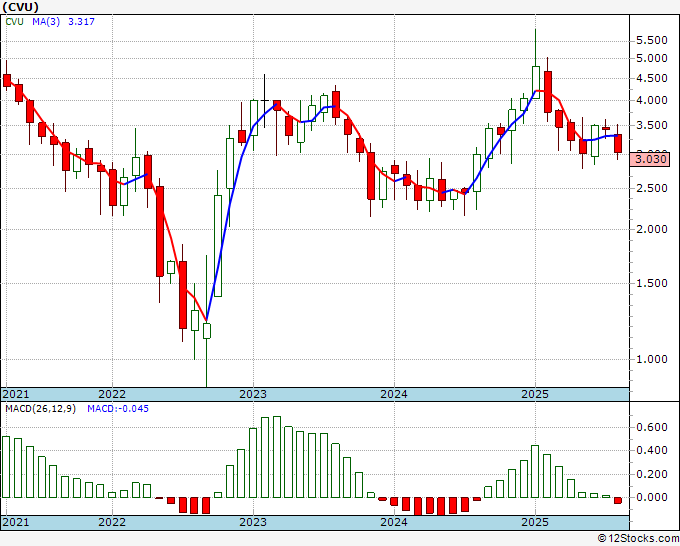
Task: Click 2021 on the price chart time axis
Action: coord(16,394)
